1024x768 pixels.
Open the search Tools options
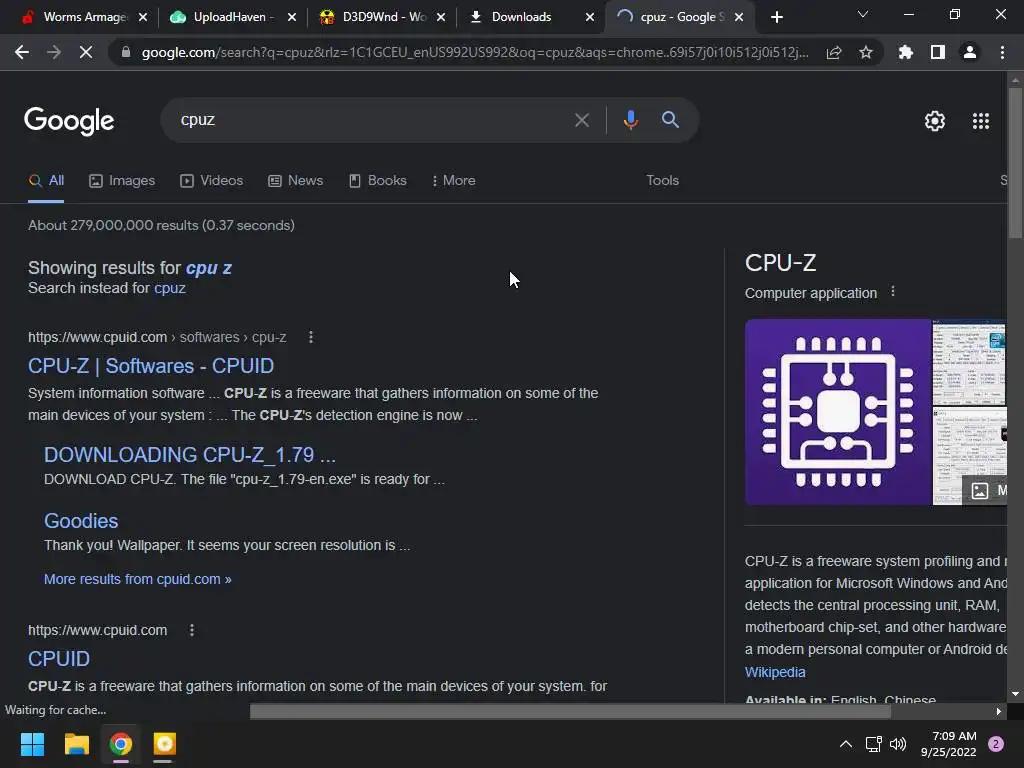pyautogui.click(x=662, y=181)
